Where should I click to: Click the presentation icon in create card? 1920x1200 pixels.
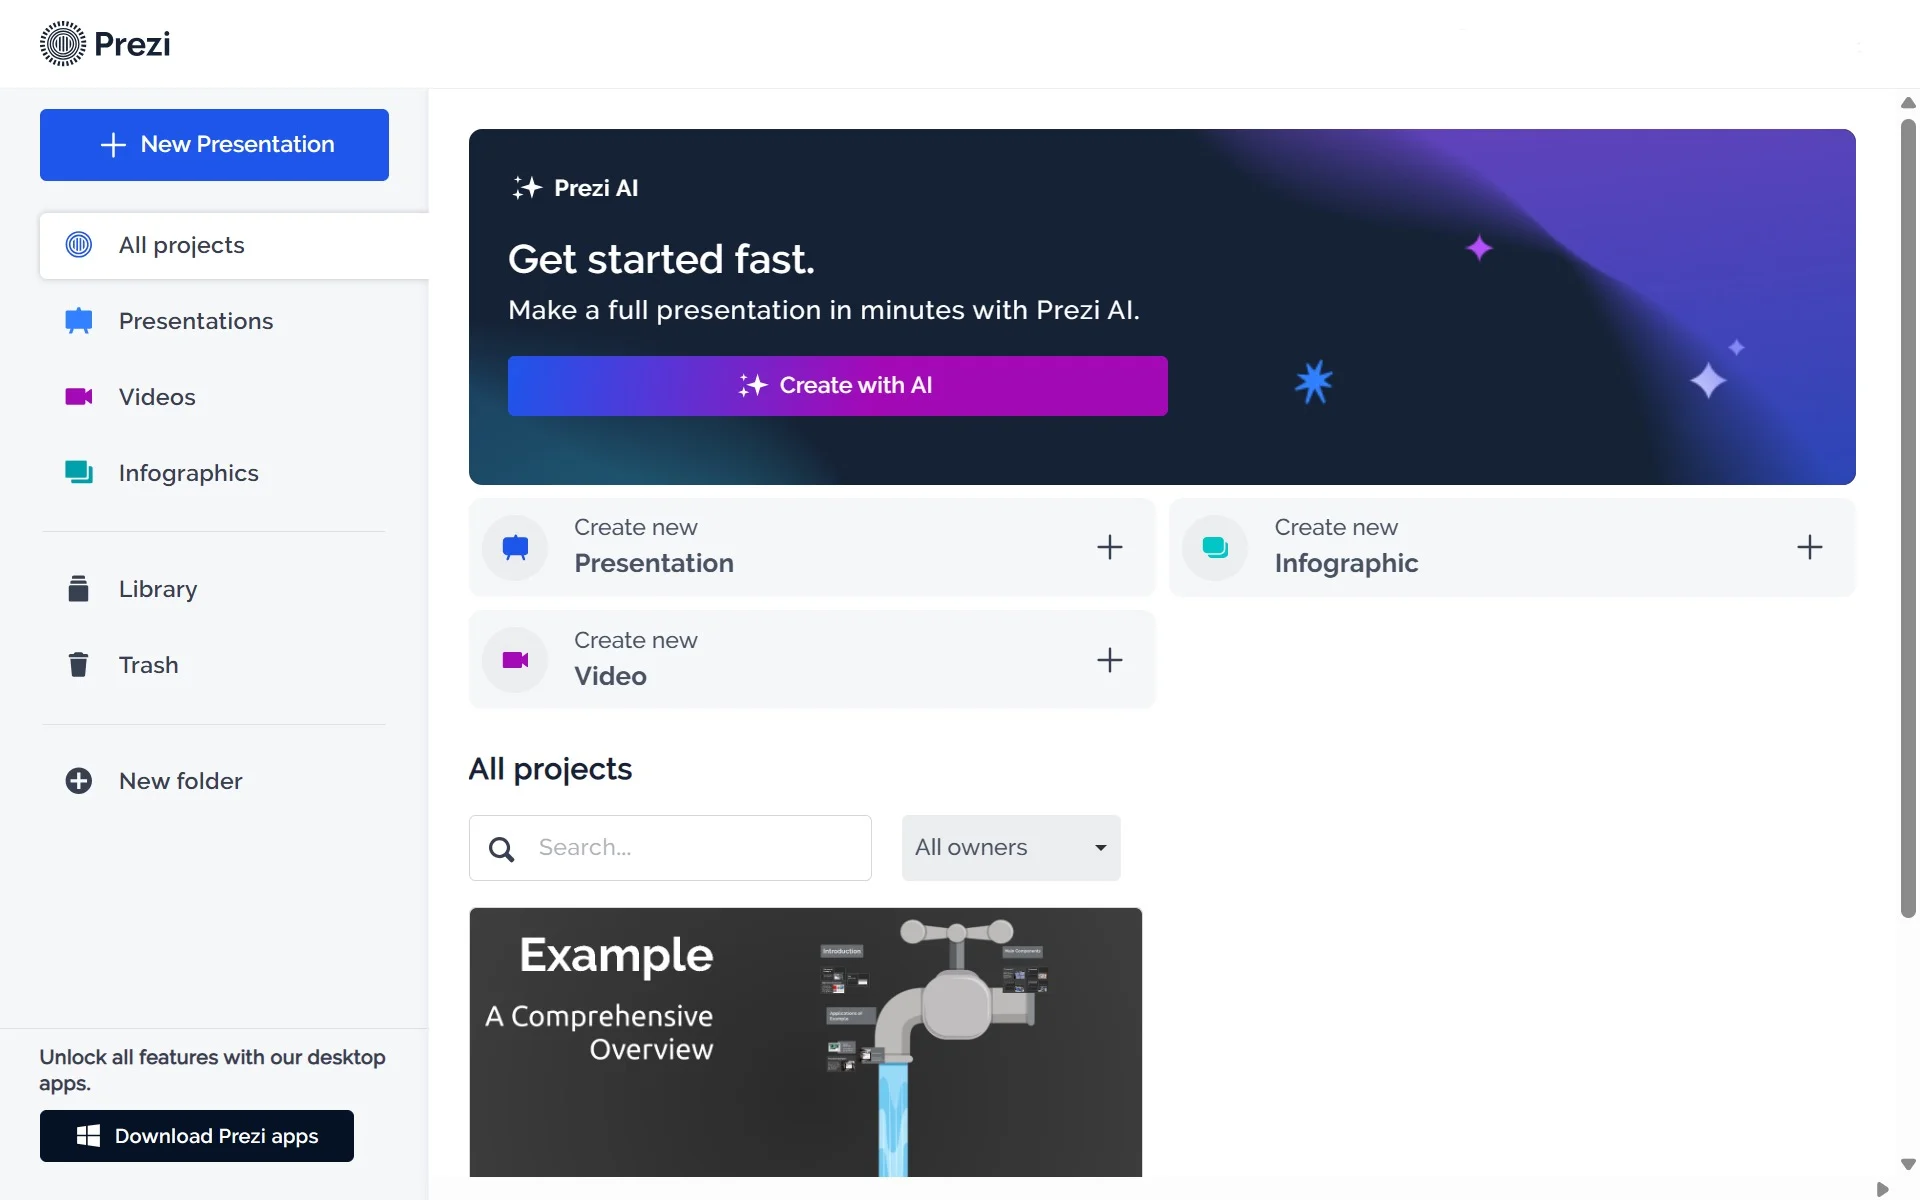point(515,547)
